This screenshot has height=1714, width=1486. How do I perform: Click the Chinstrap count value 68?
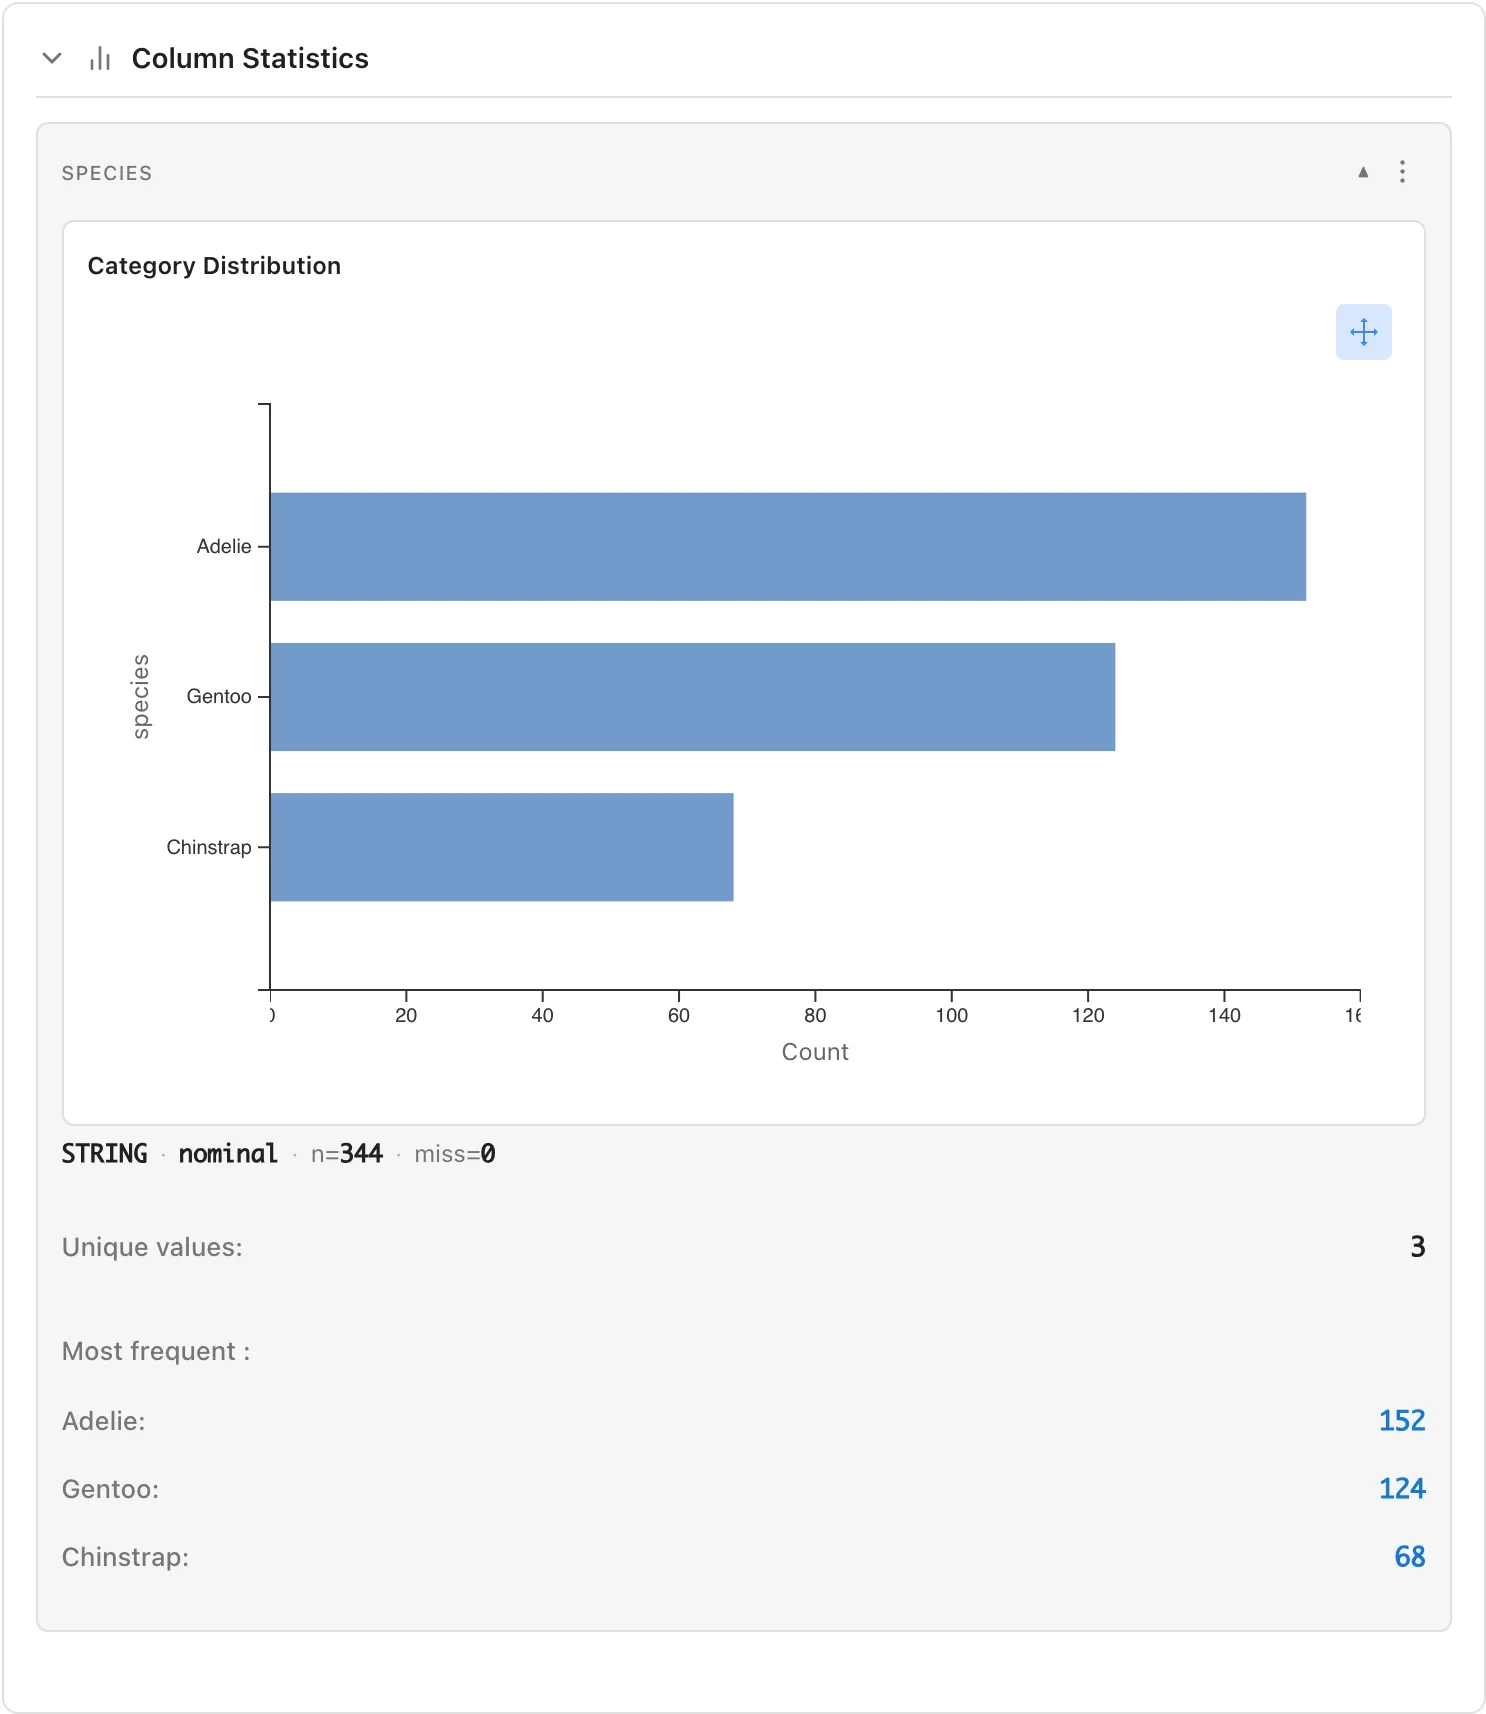click(x=1410, y=1557)
